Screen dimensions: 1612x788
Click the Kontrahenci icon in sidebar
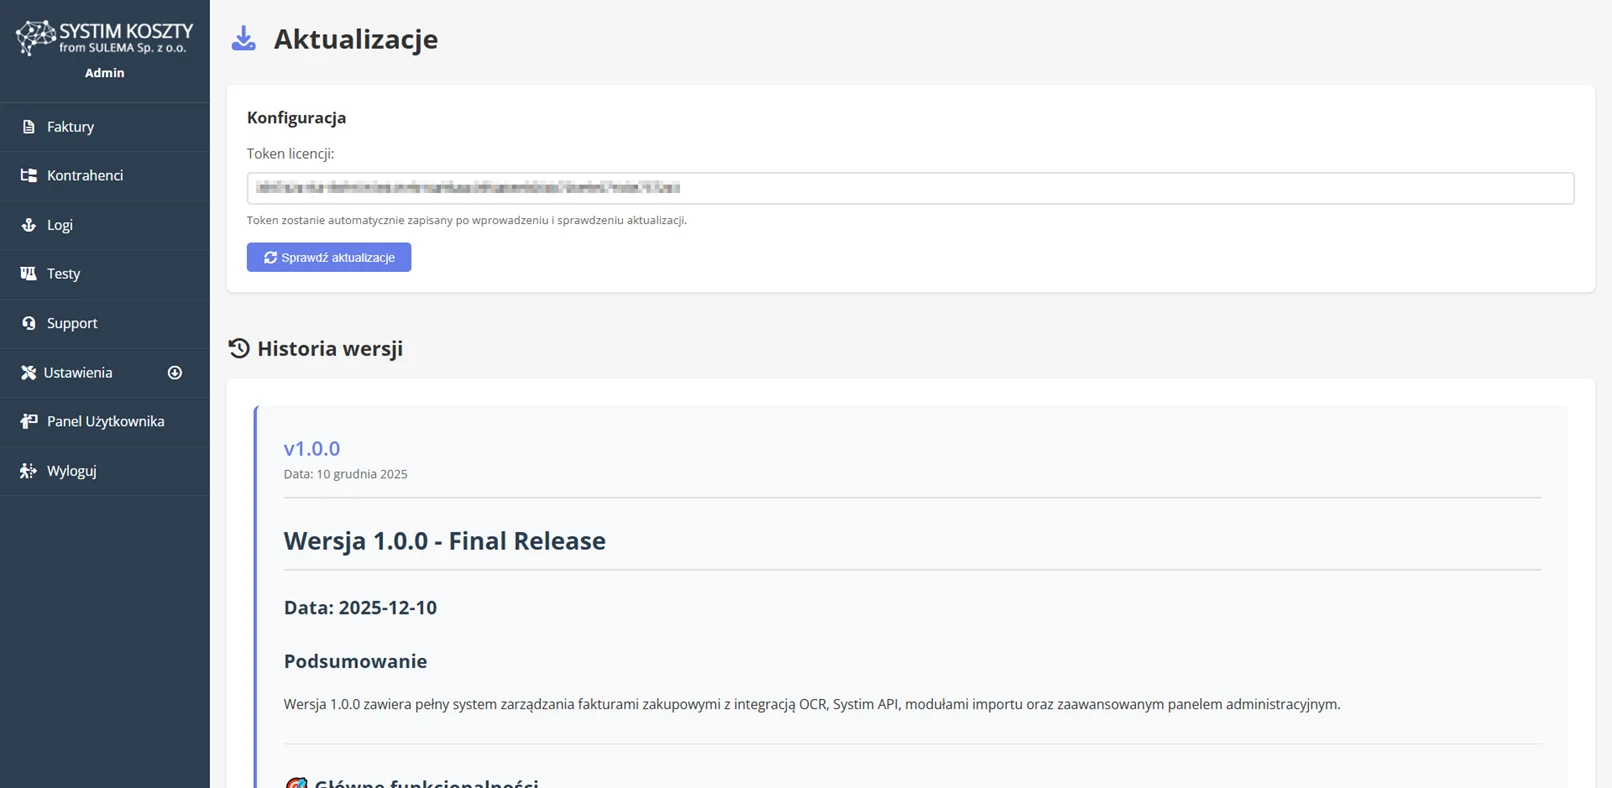(28, 176)
